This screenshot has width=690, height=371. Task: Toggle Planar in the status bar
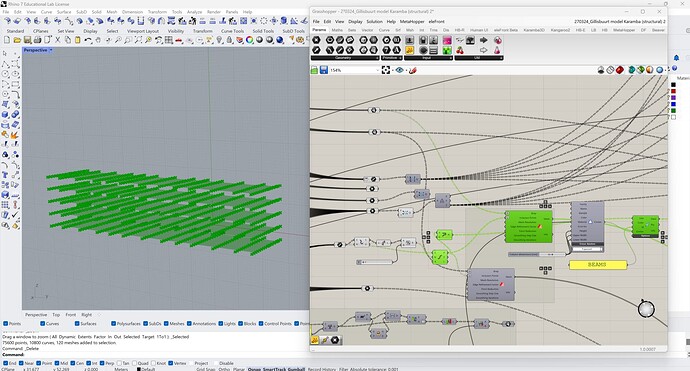[x=239, y=369]
